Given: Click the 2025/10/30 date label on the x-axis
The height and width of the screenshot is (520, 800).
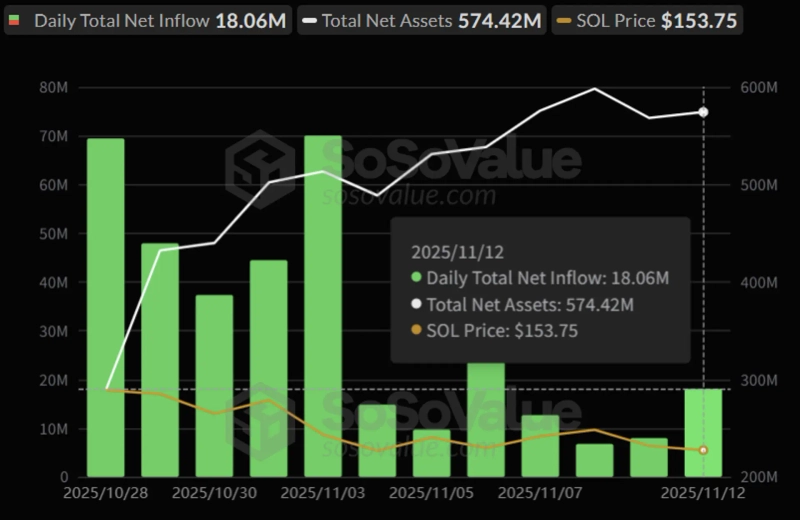Looking at the screenshot, I should coord(213,493).
